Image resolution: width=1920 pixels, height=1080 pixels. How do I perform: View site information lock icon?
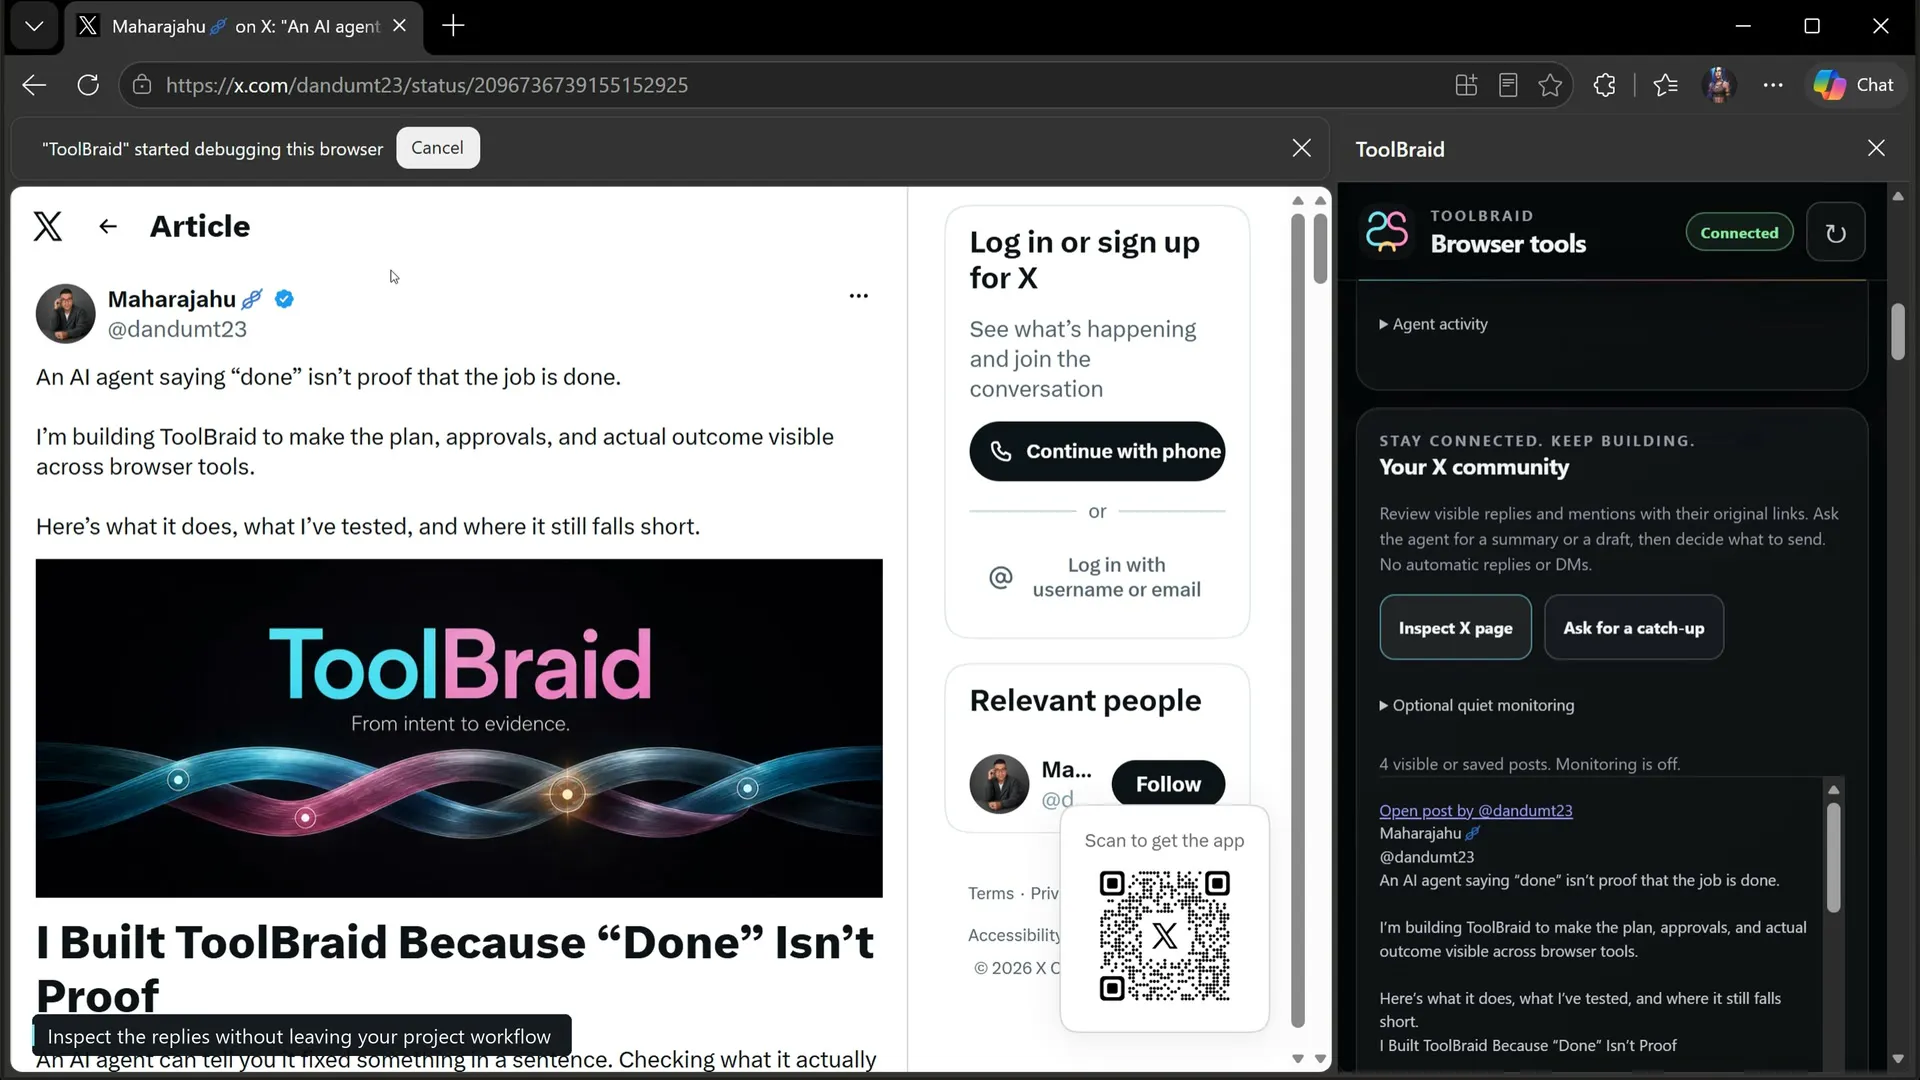tap(142, 85)
